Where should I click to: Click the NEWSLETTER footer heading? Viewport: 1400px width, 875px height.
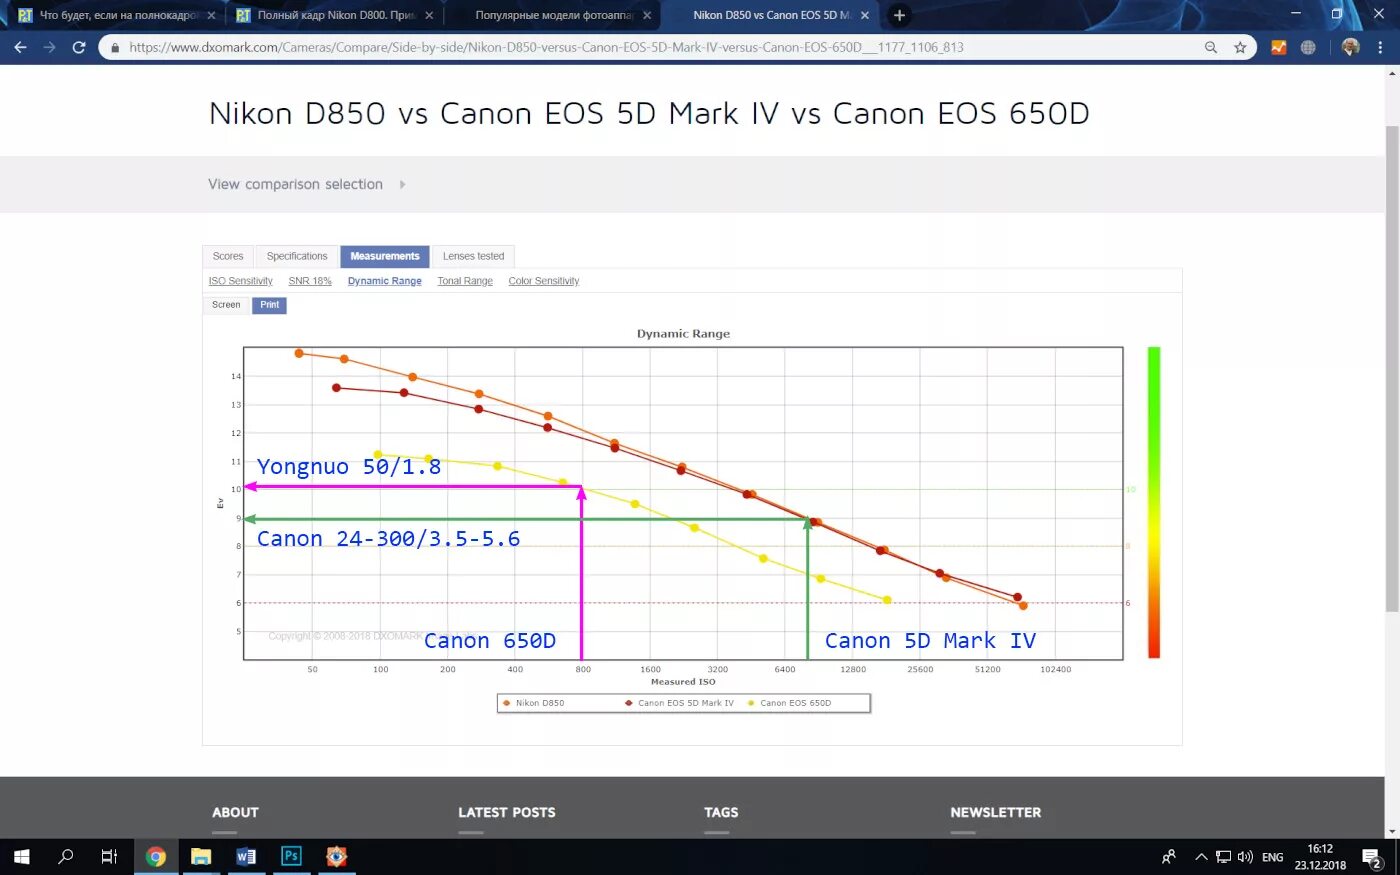996,812
